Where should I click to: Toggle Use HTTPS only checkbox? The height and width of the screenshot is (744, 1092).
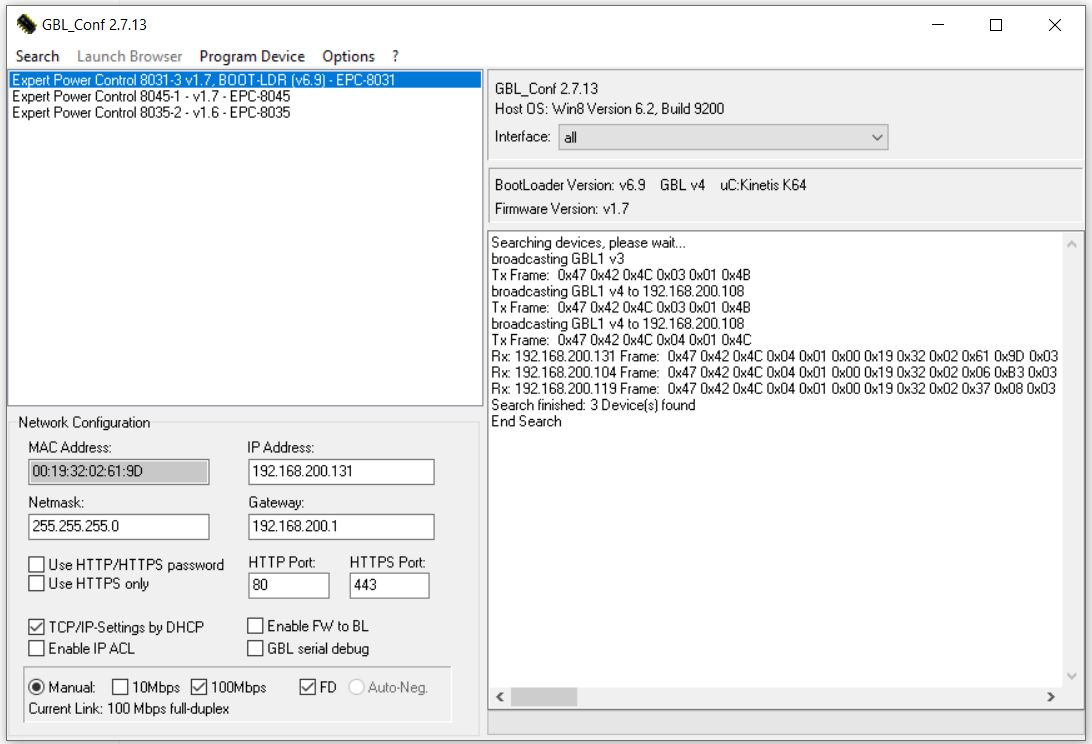[37, 583]
